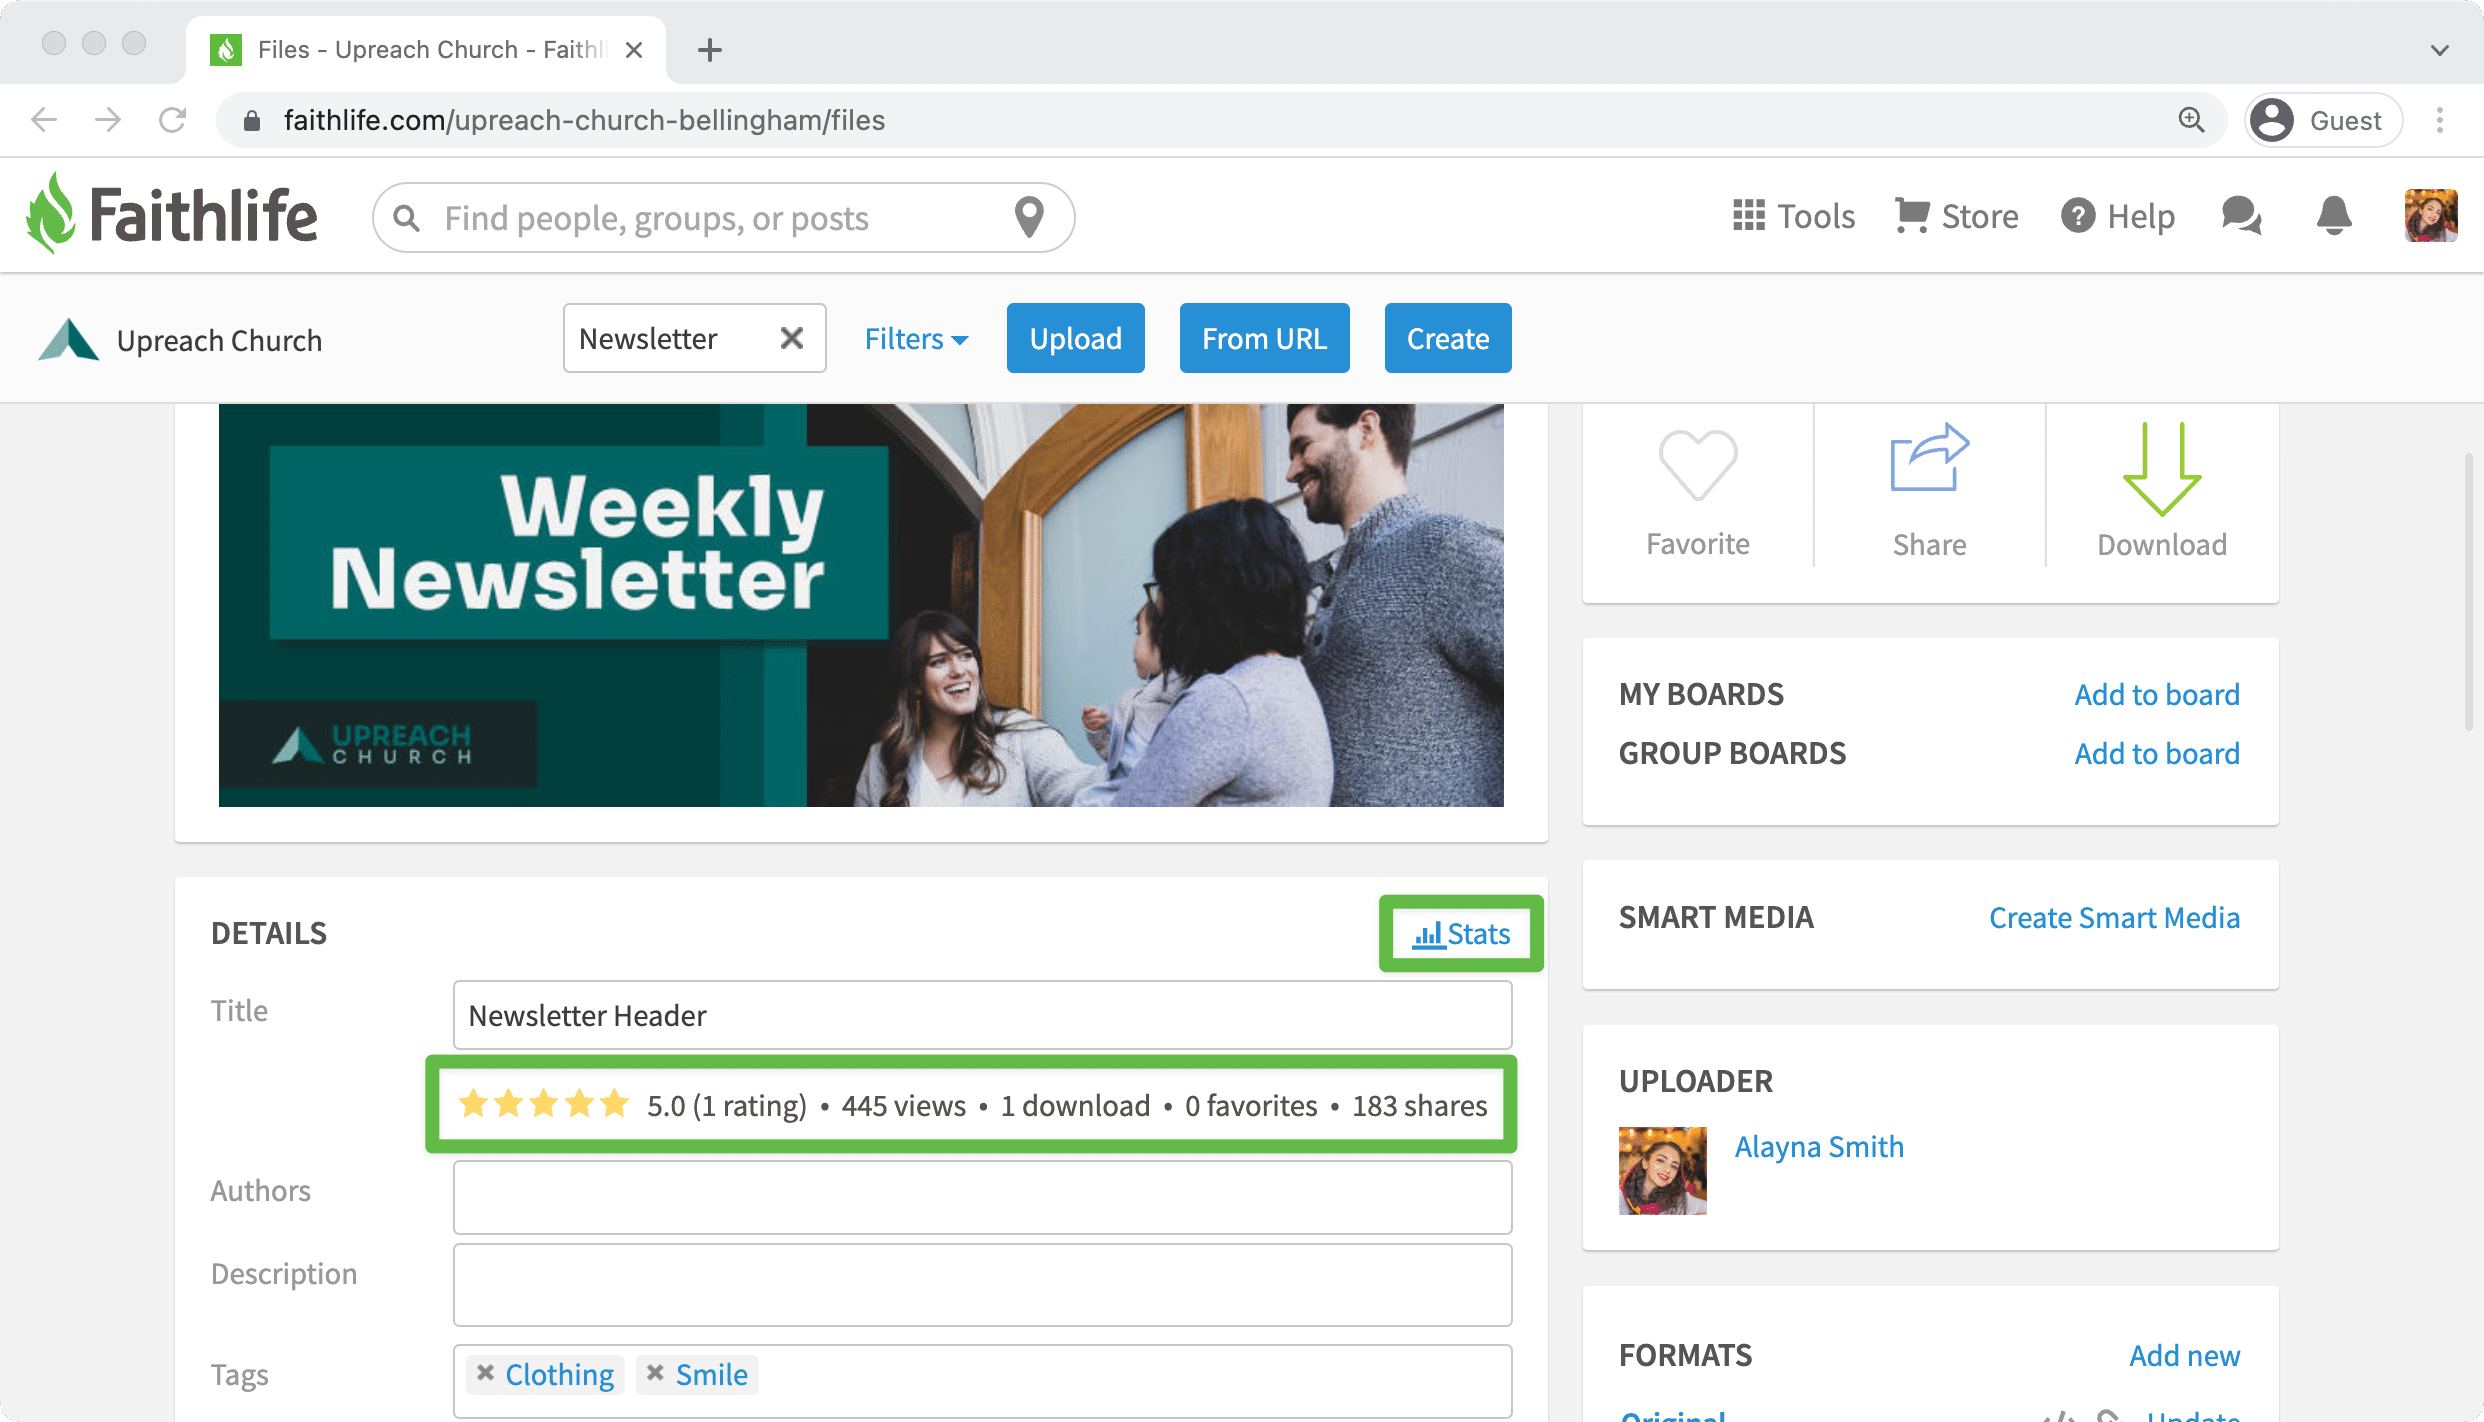Click the location pin in search bar
This screenshot has width=2484, height=1422.
click(x=1029, y=217)
